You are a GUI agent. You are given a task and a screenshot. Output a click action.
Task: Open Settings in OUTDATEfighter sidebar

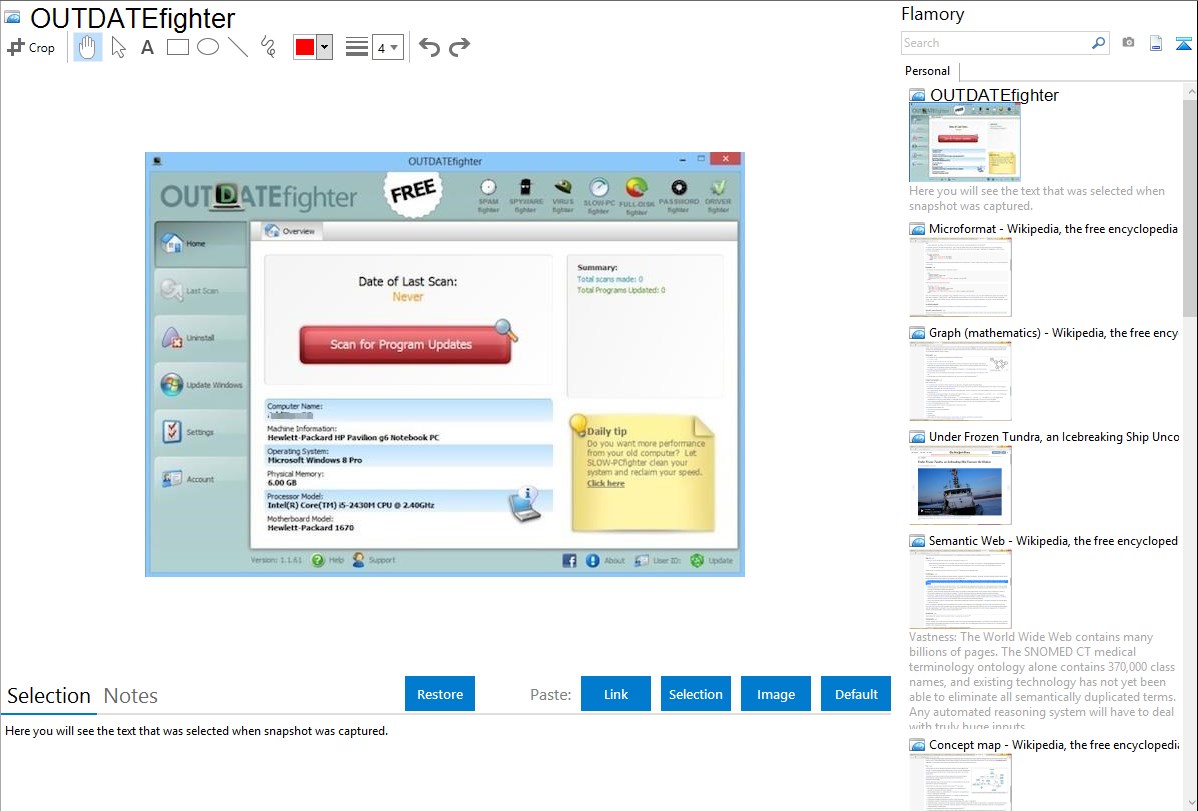(x=201, y=433)
